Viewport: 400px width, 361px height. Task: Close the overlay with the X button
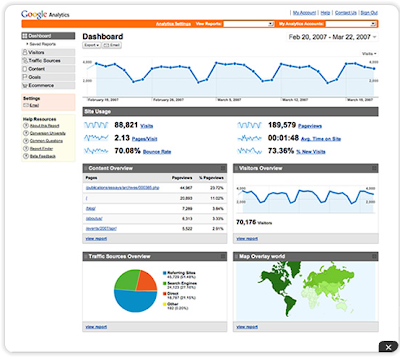tap(388, 347)
